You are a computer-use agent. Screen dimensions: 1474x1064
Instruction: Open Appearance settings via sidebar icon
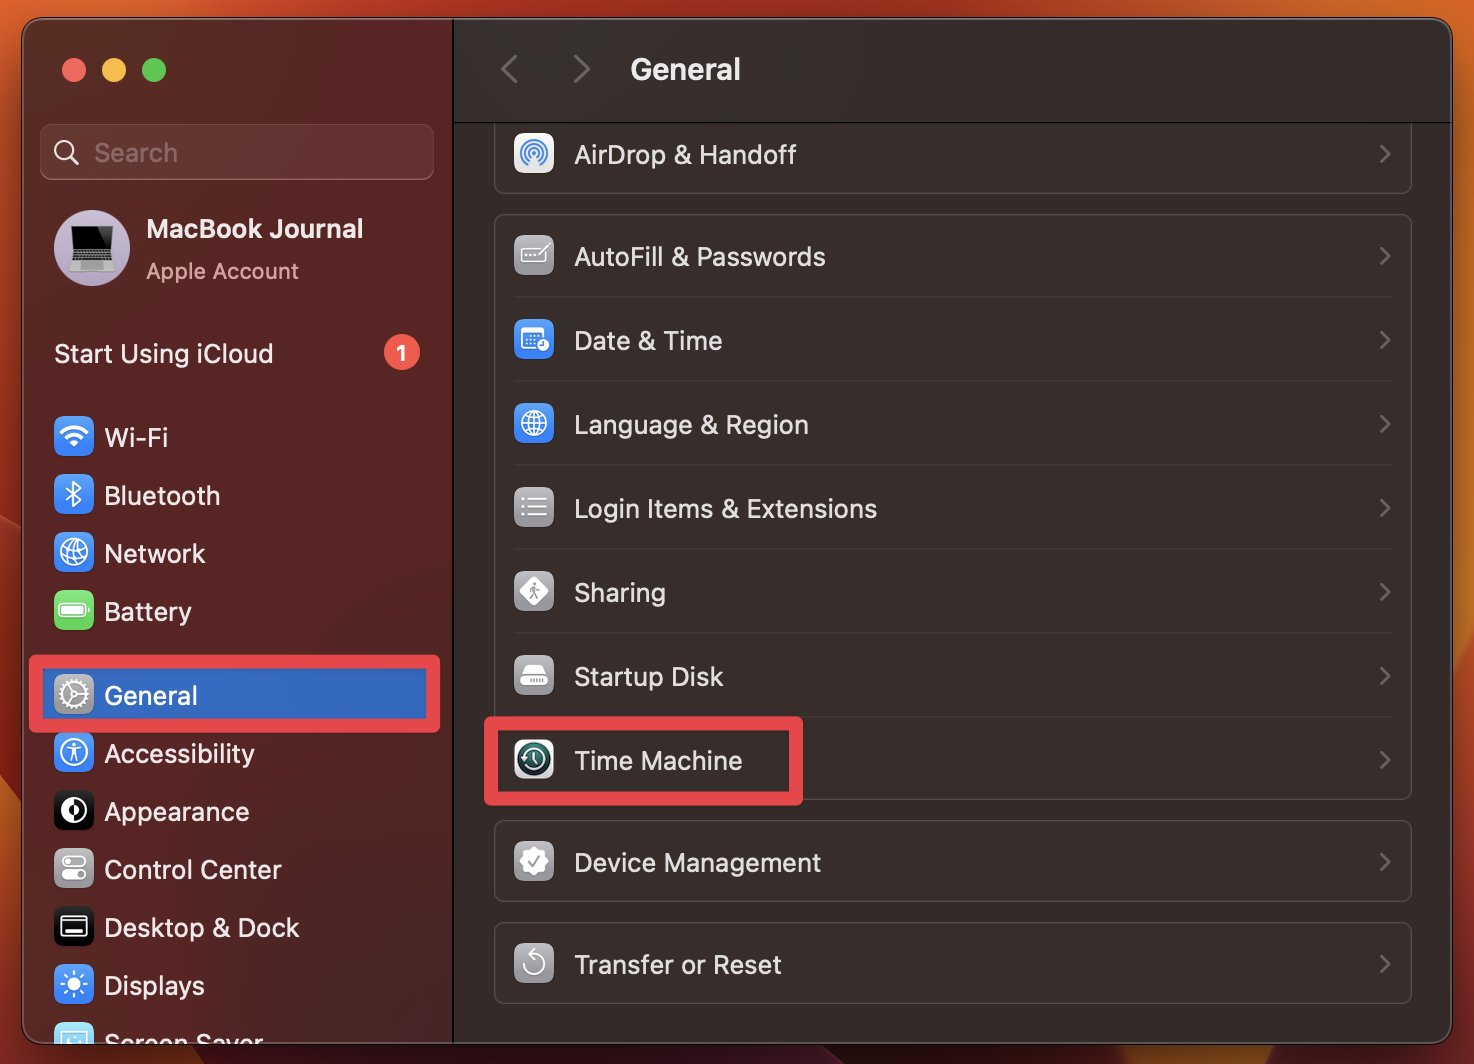74,811
